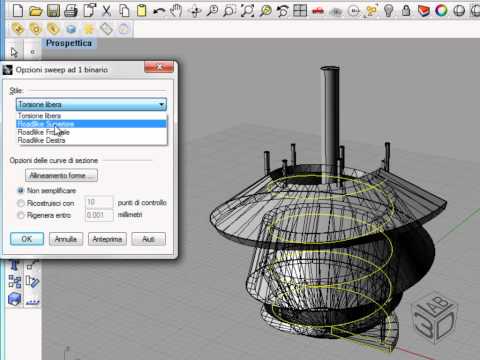Viewport: 480px width, 360px height.
Task: Open the Stile combo box arrow
Action: point(162,105)
